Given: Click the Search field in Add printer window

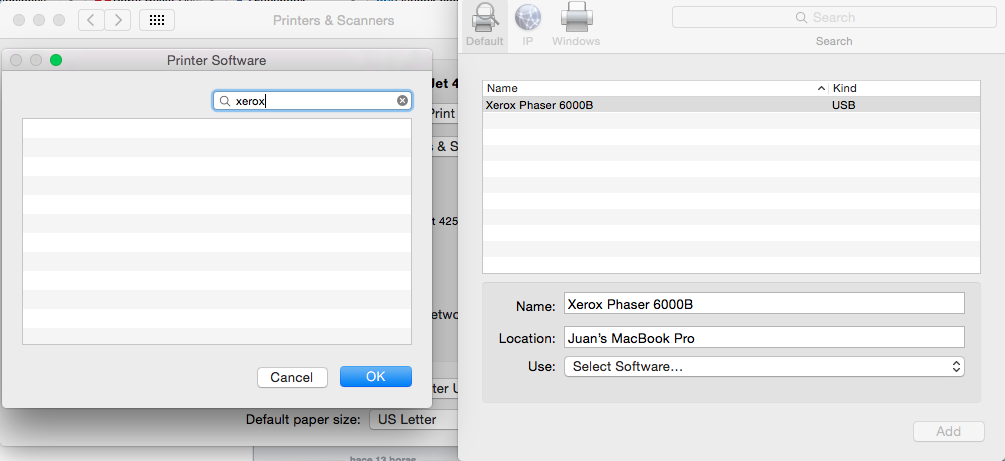Looking at the screenshot, I should coord(833,18).
